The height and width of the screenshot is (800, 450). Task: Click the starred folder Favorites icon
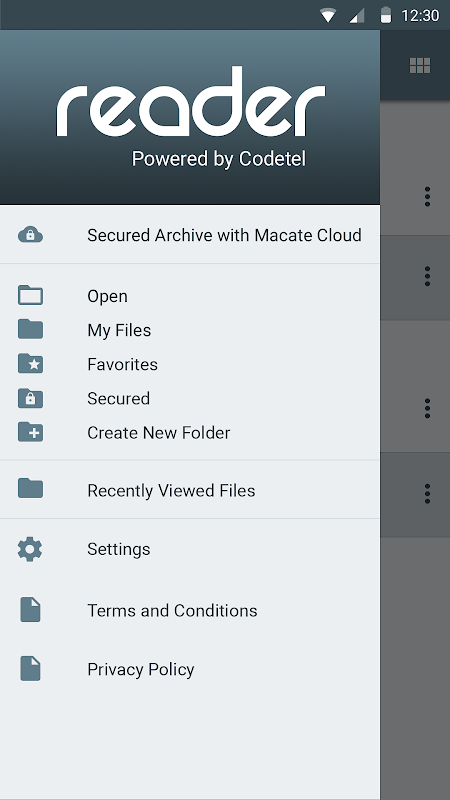(x=30, y=364)
